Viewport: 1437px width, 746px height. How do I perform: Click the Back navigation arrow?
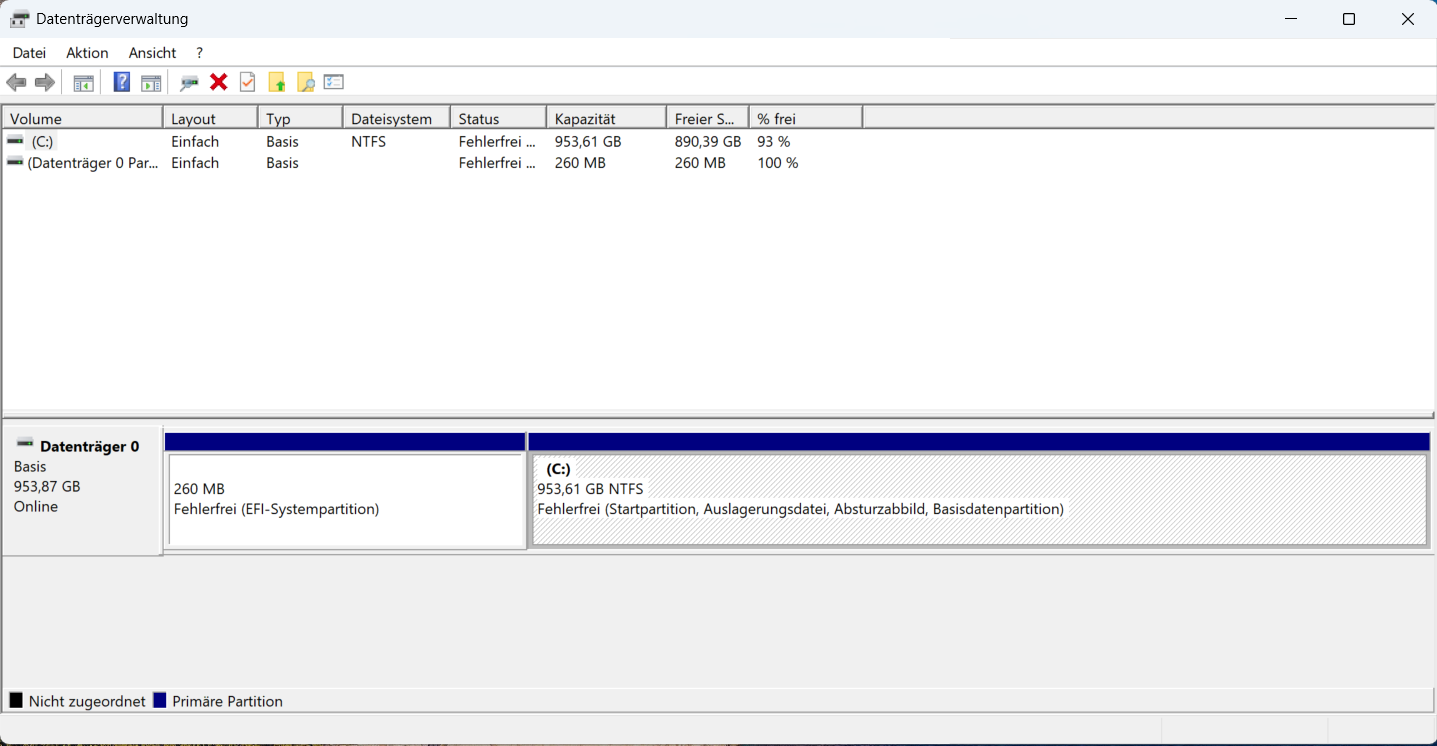coord(16,82)
